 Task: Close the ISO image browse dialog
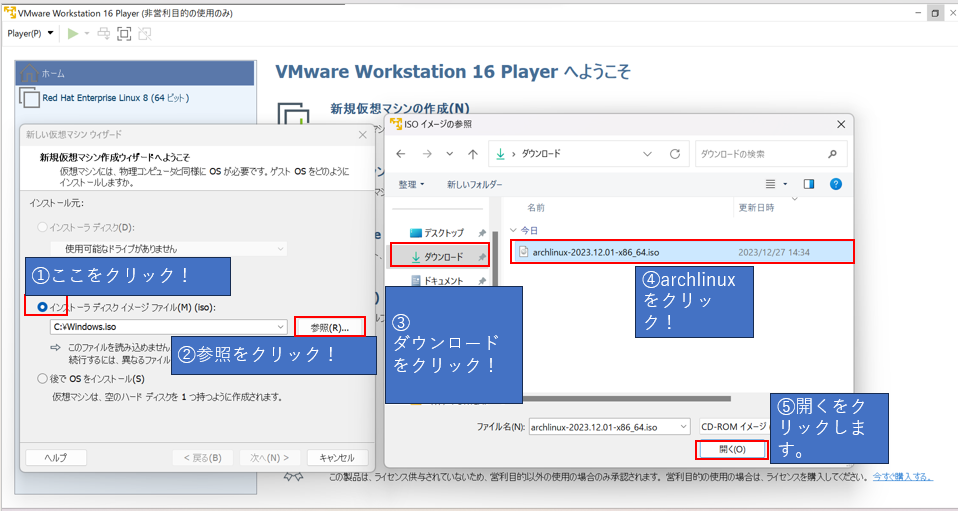(x=841, y=124)
